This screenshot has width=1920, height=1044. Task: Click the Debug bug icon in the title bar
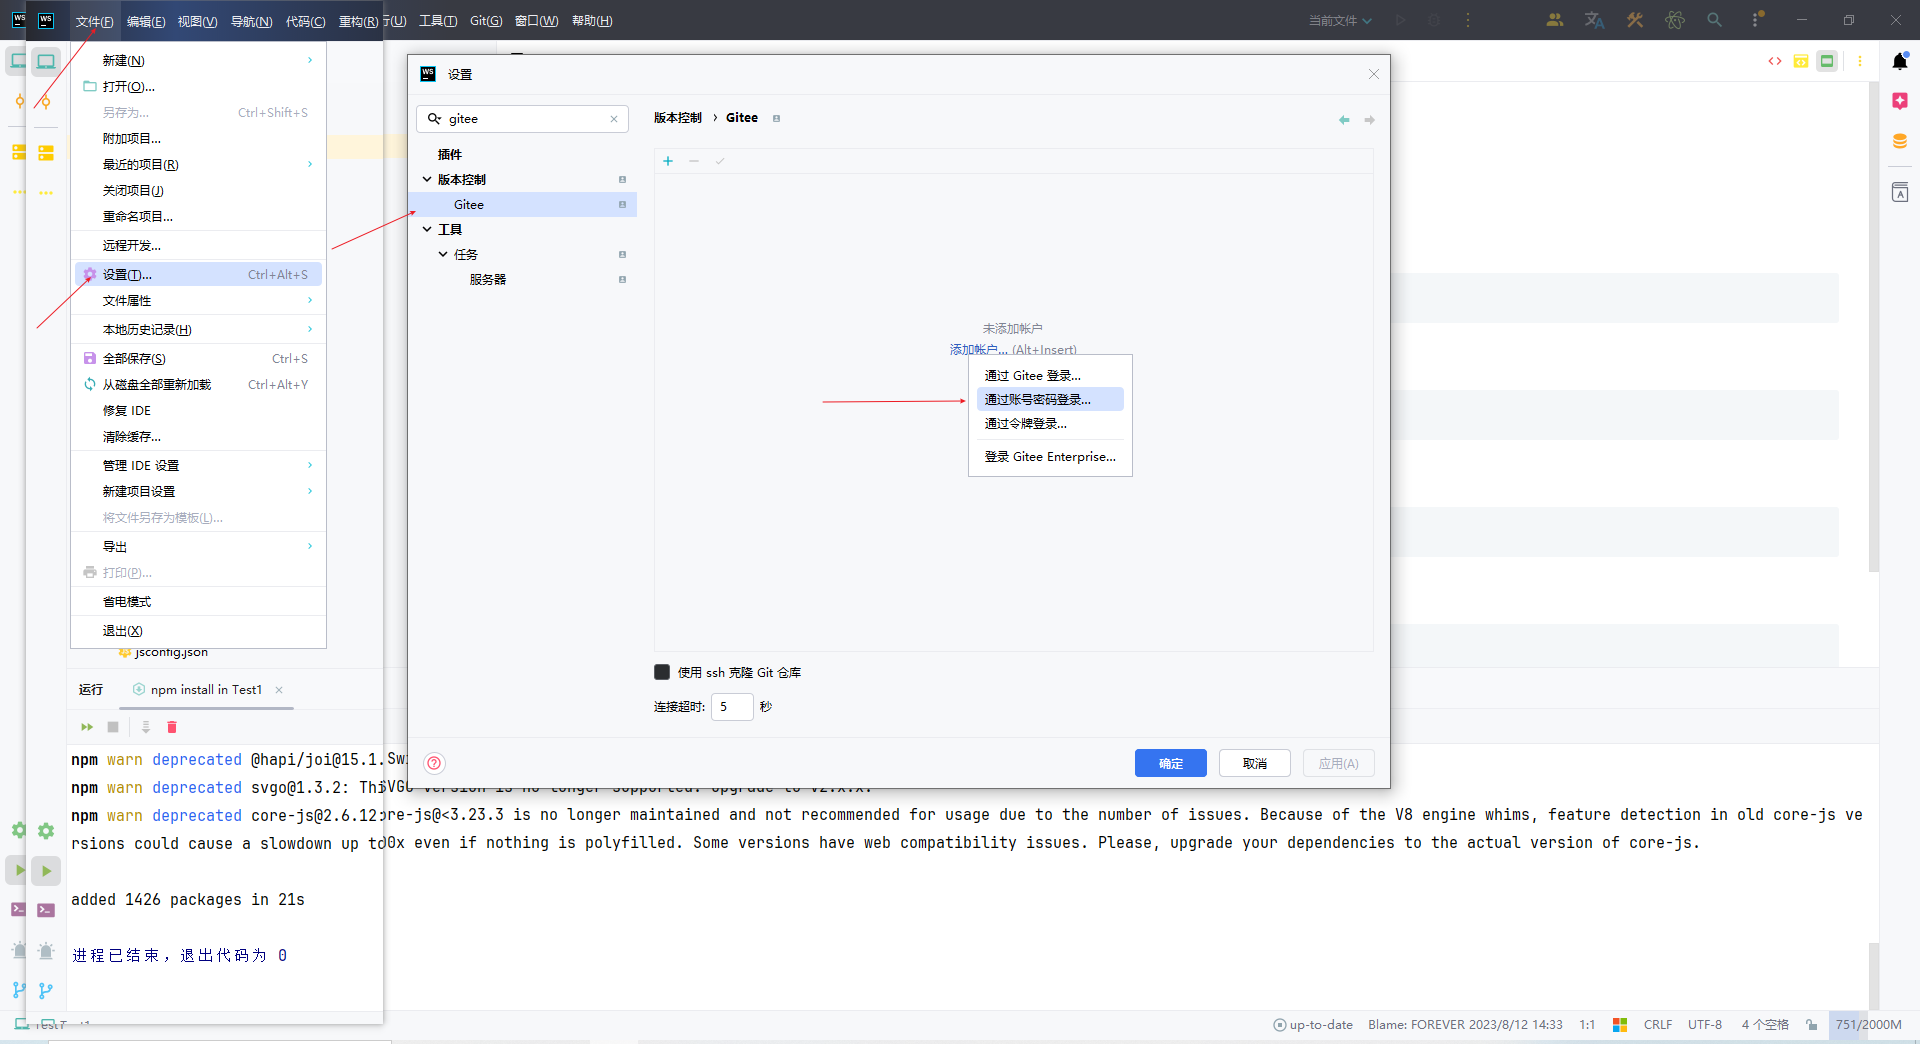click(1434, 20)
